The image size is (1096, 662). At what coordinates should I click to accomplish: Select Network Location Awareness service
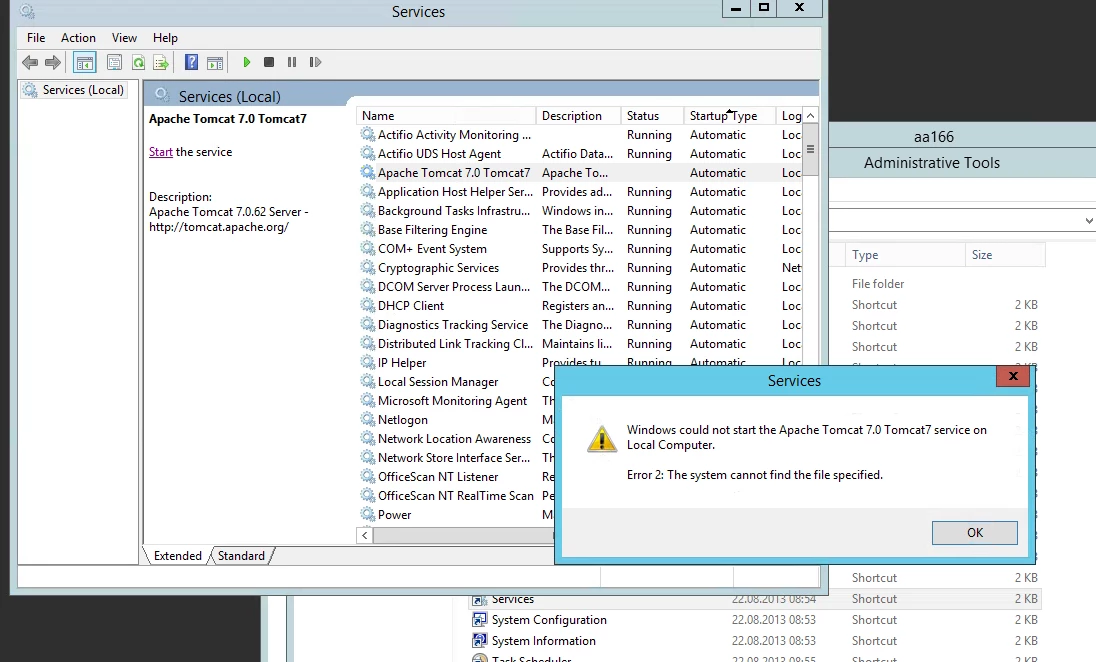[x=456, y=438]
